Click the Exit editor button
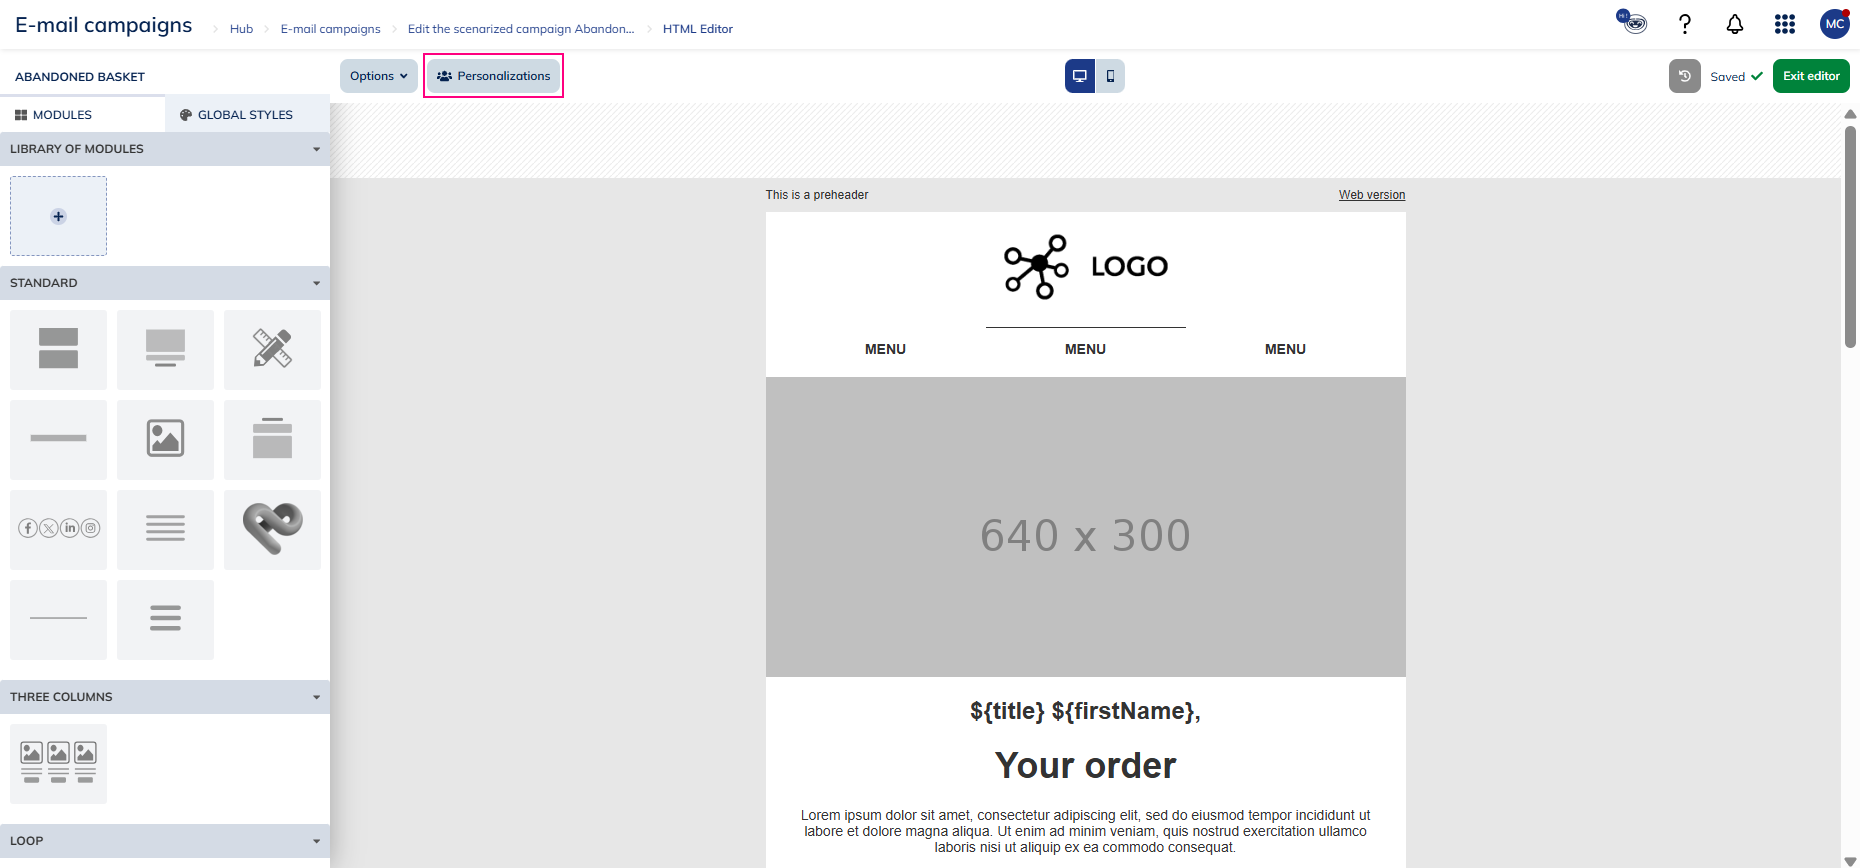 point(1810,76)
